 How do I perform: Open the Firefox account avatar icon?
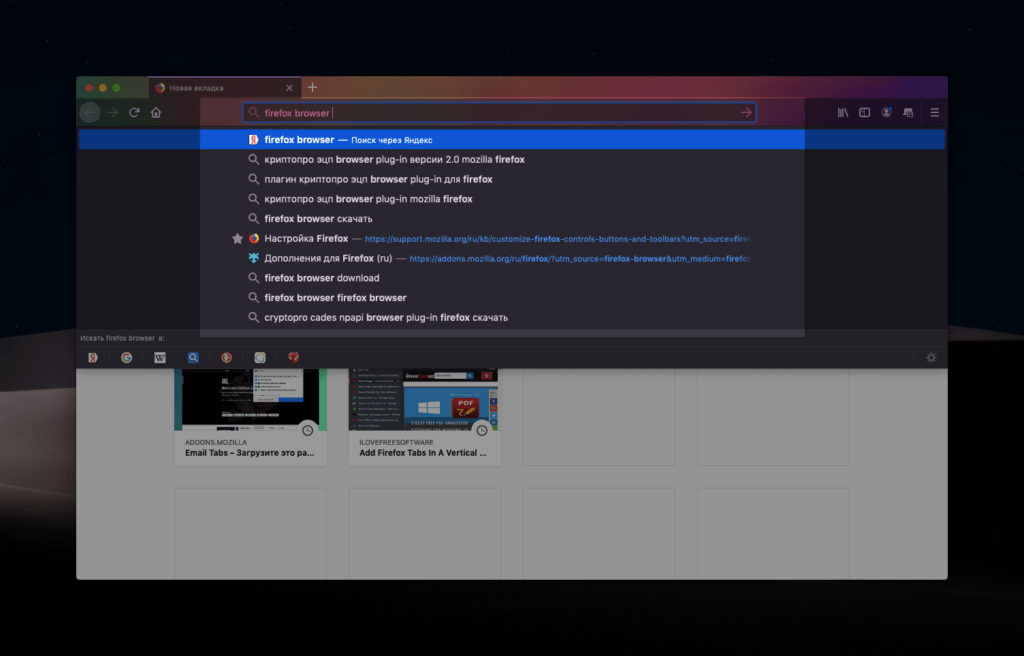tap(886, 112)
